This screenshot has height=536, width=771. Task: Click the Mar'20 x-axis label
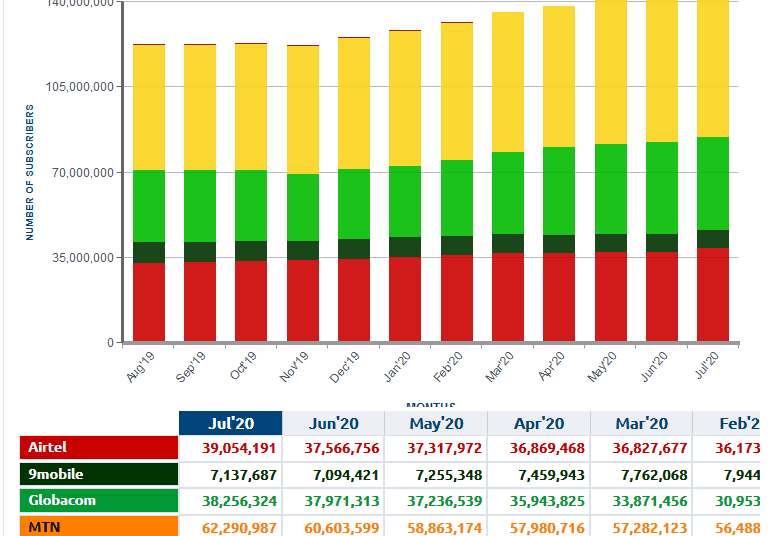click(500, 367)
